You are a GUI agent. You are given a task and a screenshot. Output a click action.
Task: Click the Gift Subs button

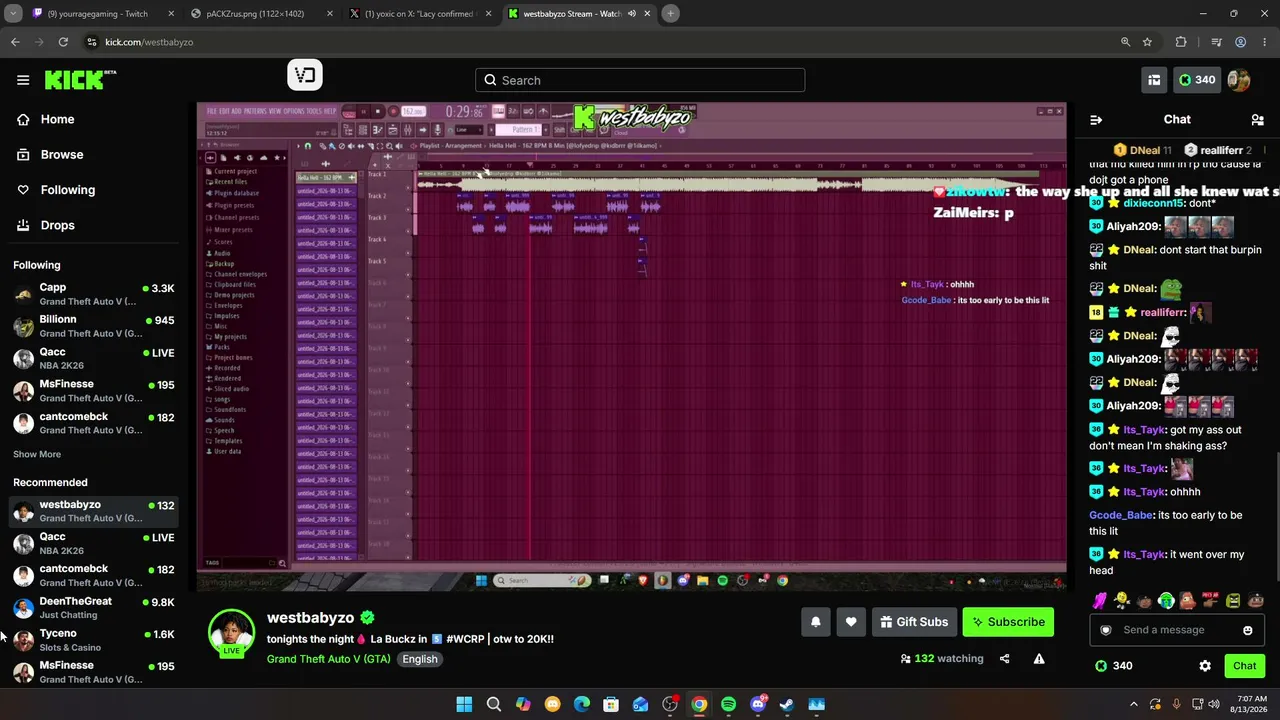tap(914, 622)
